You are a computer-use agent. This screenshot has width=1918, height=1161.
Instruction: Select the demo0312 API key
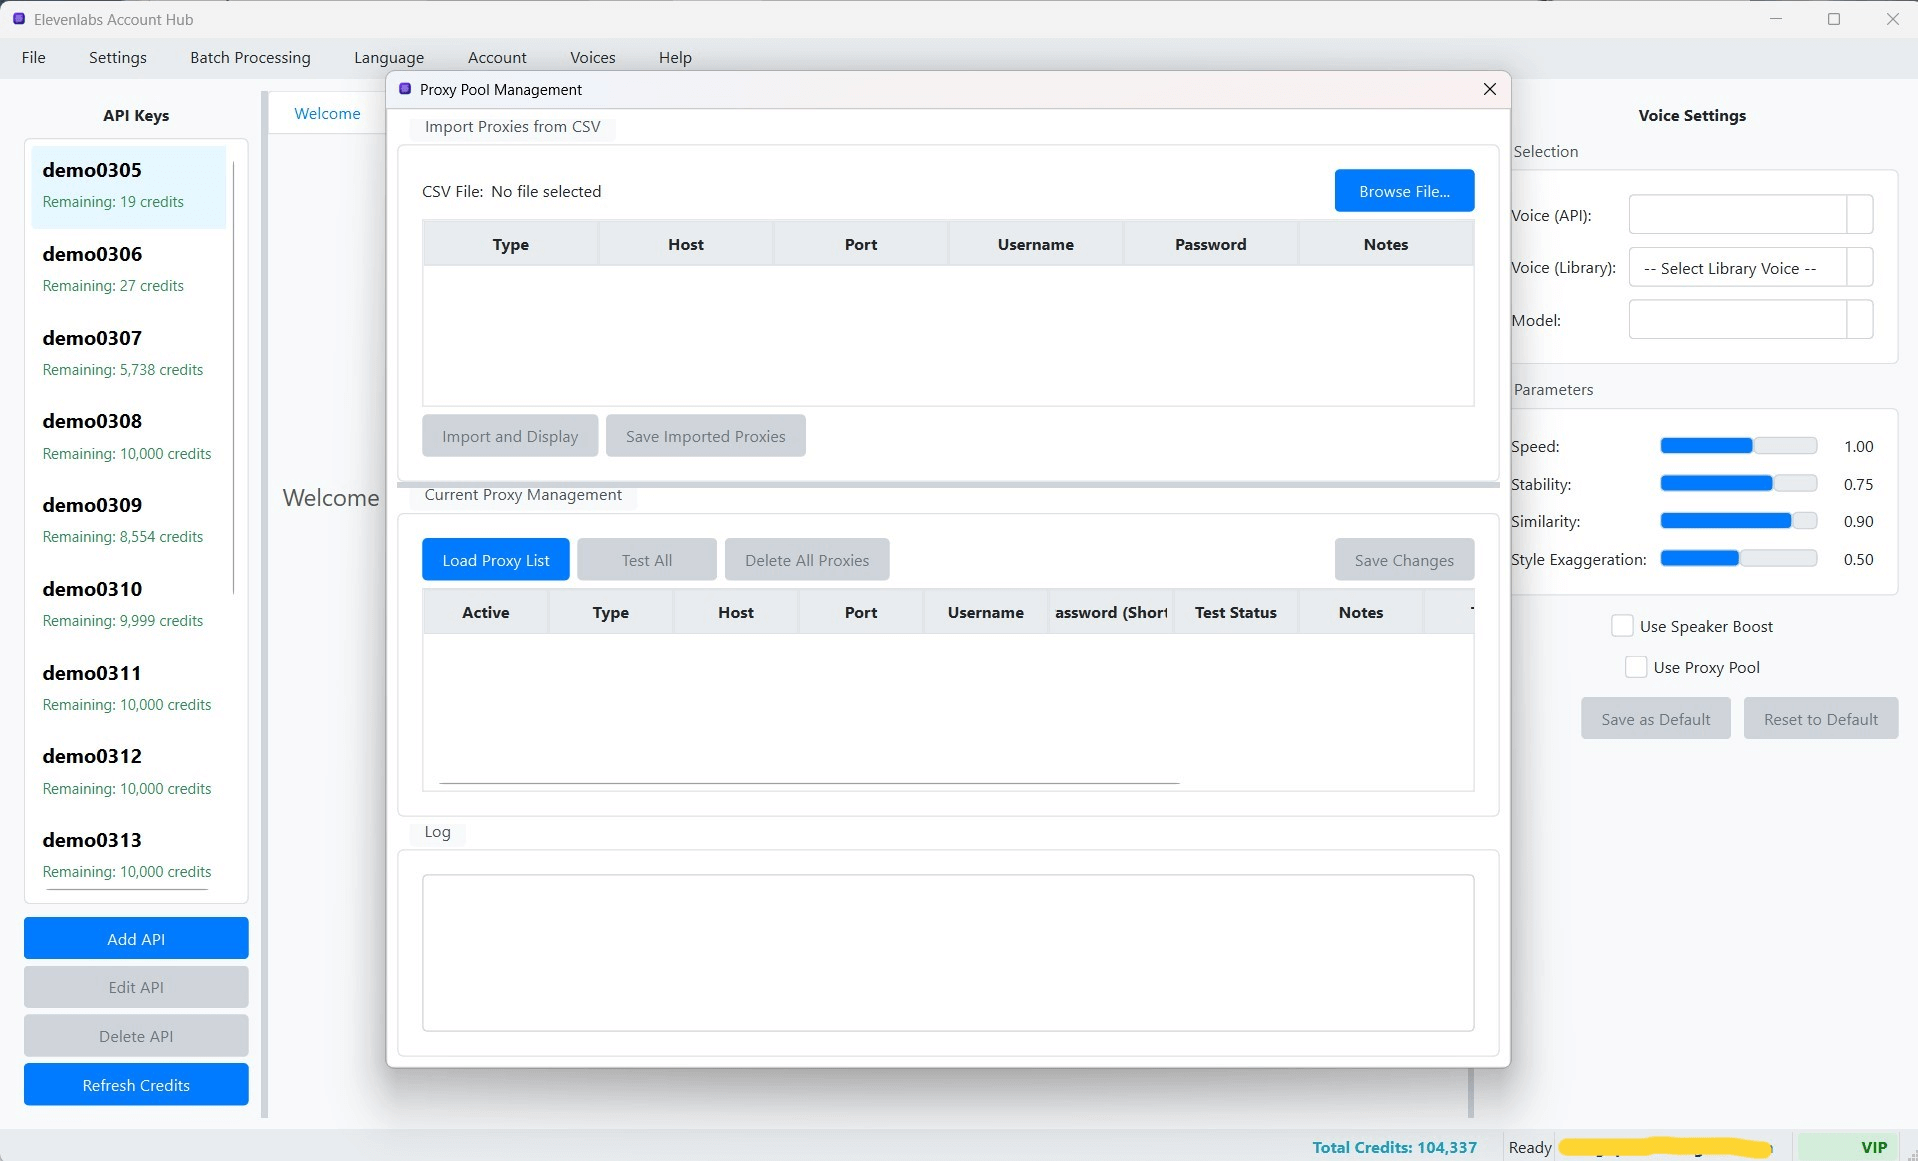tap(129, 772)
